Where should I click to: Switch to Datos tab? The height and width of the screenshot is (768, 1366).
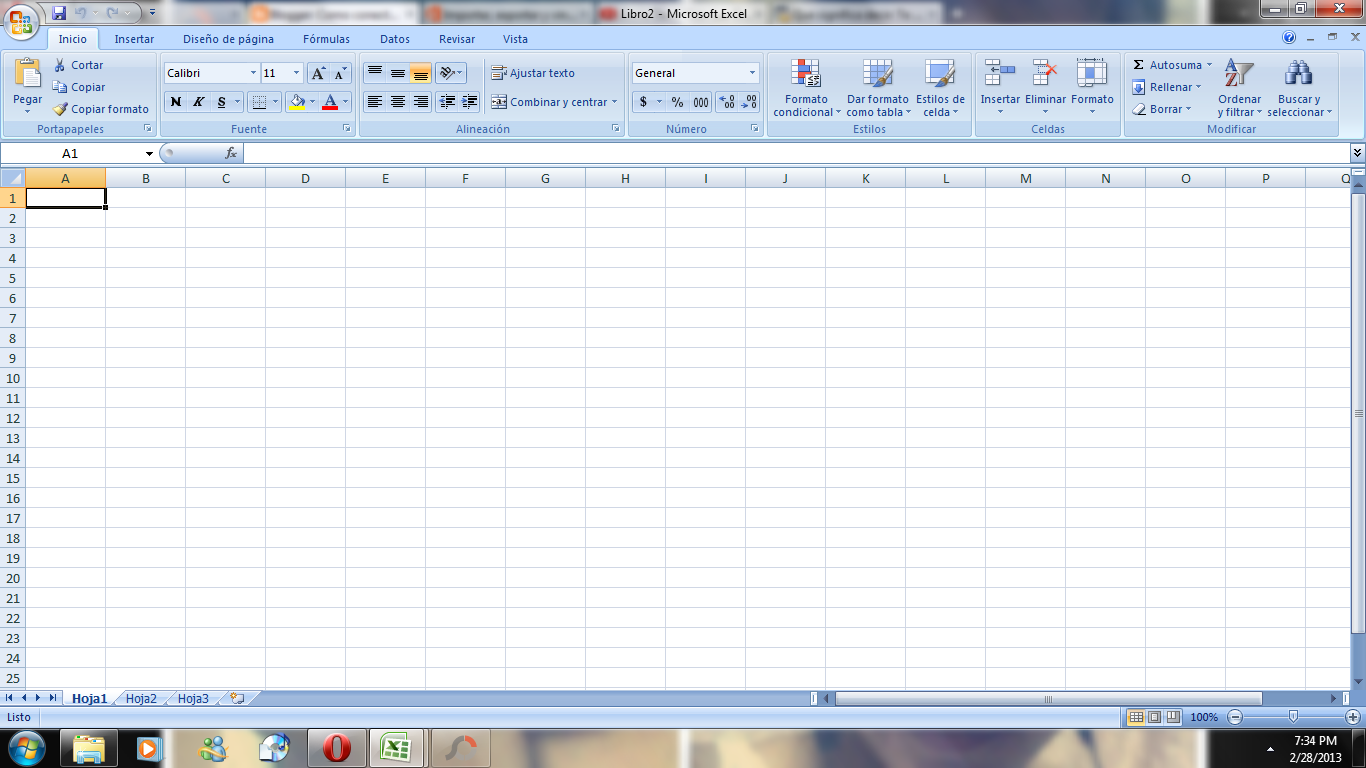click(395, 39)
